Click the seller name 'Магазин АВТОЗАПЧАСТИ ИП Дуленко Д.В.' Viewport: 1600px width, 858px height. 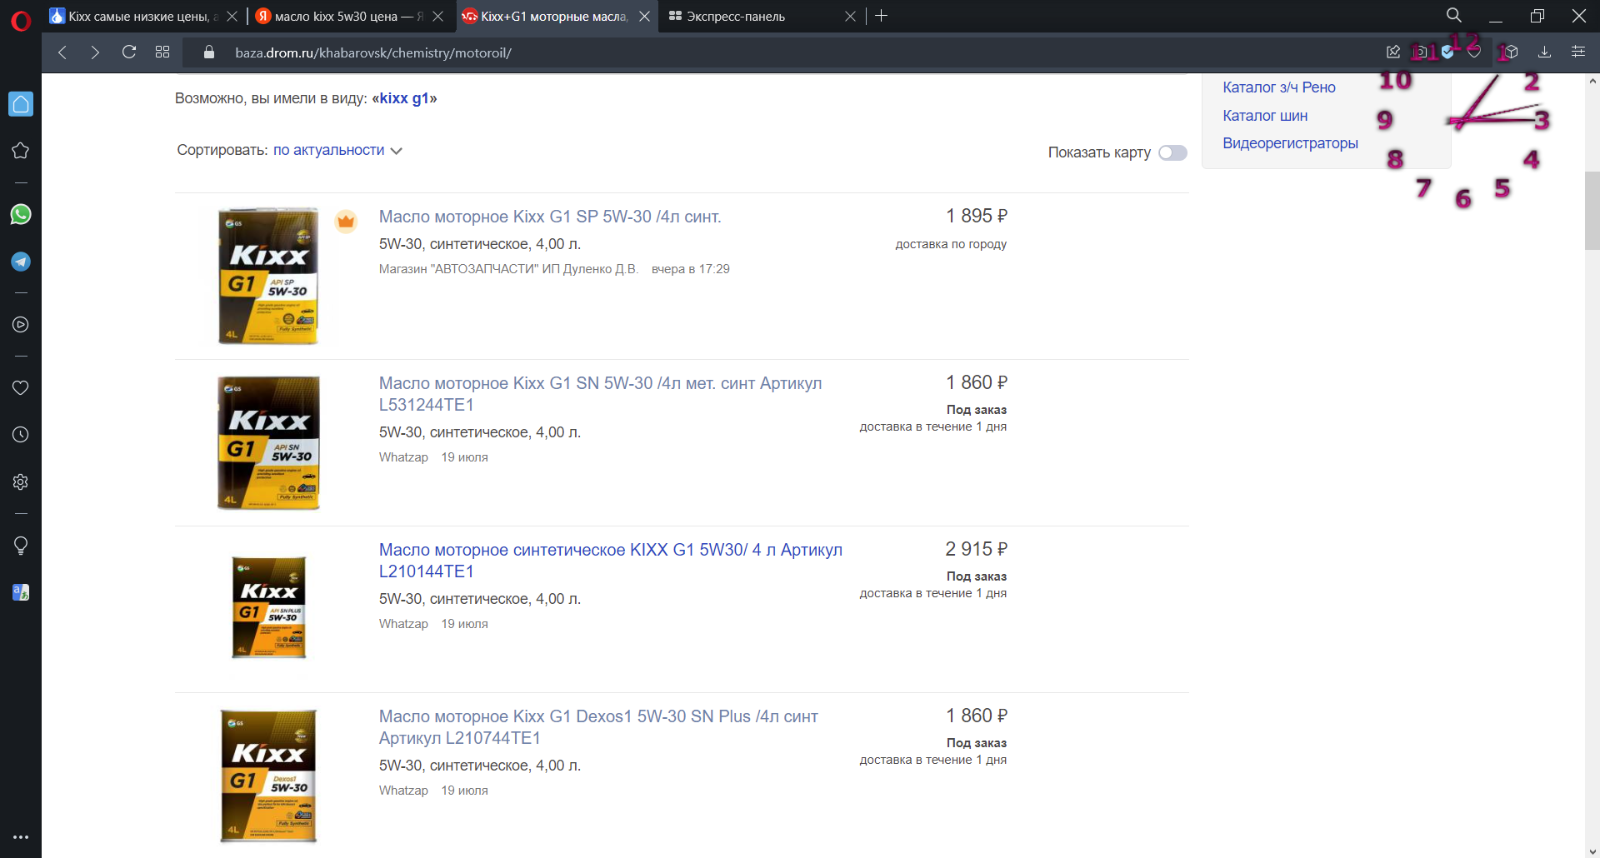click(508, 269)
